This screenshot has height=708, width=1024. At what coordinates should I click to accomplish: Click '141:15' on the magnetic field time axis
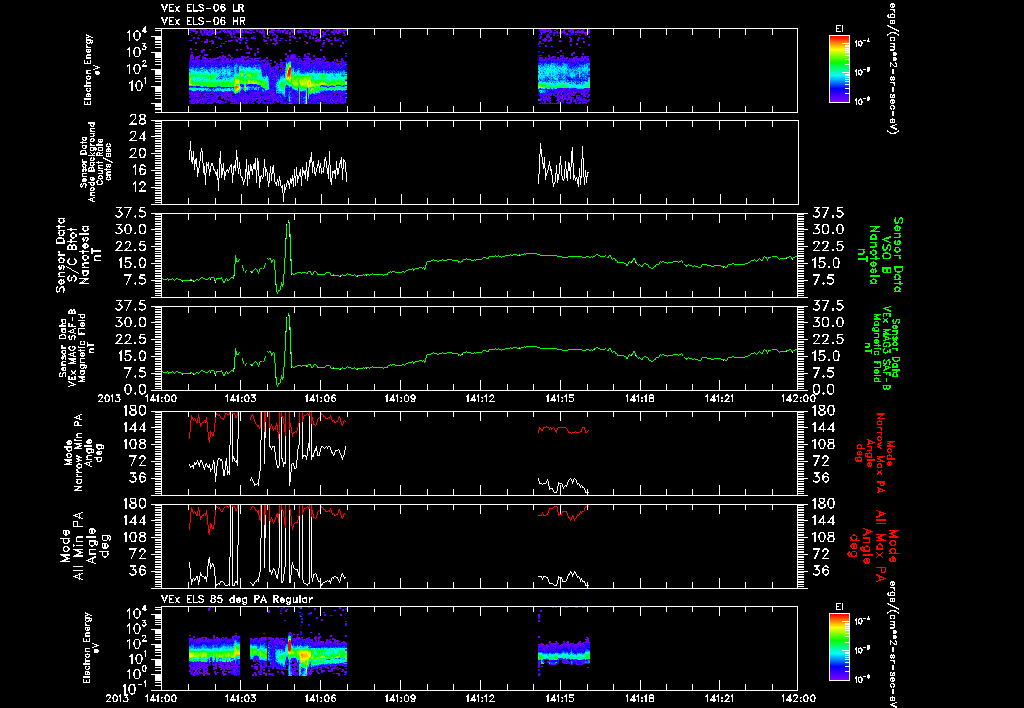pos(560,398)
